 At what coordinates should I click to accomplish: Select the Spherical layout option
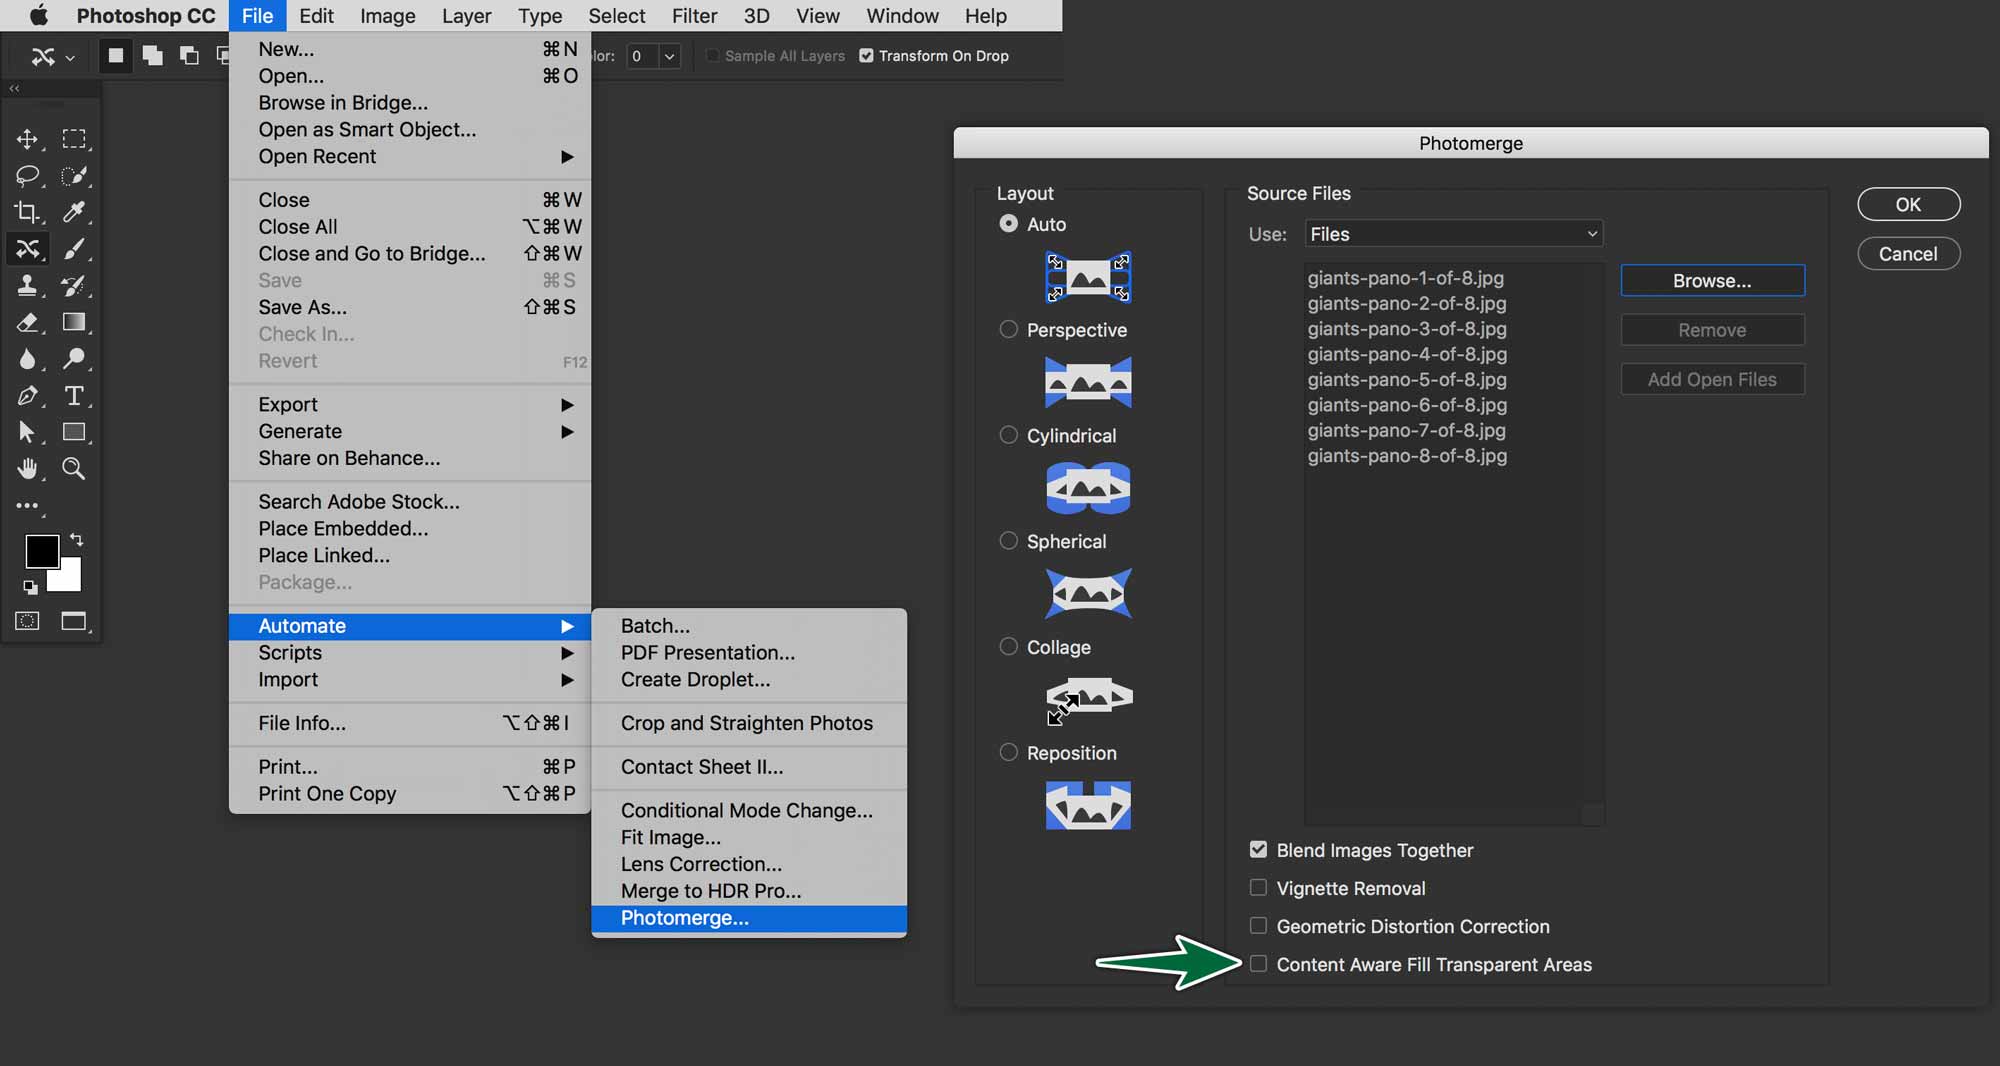click(1009, 541)
